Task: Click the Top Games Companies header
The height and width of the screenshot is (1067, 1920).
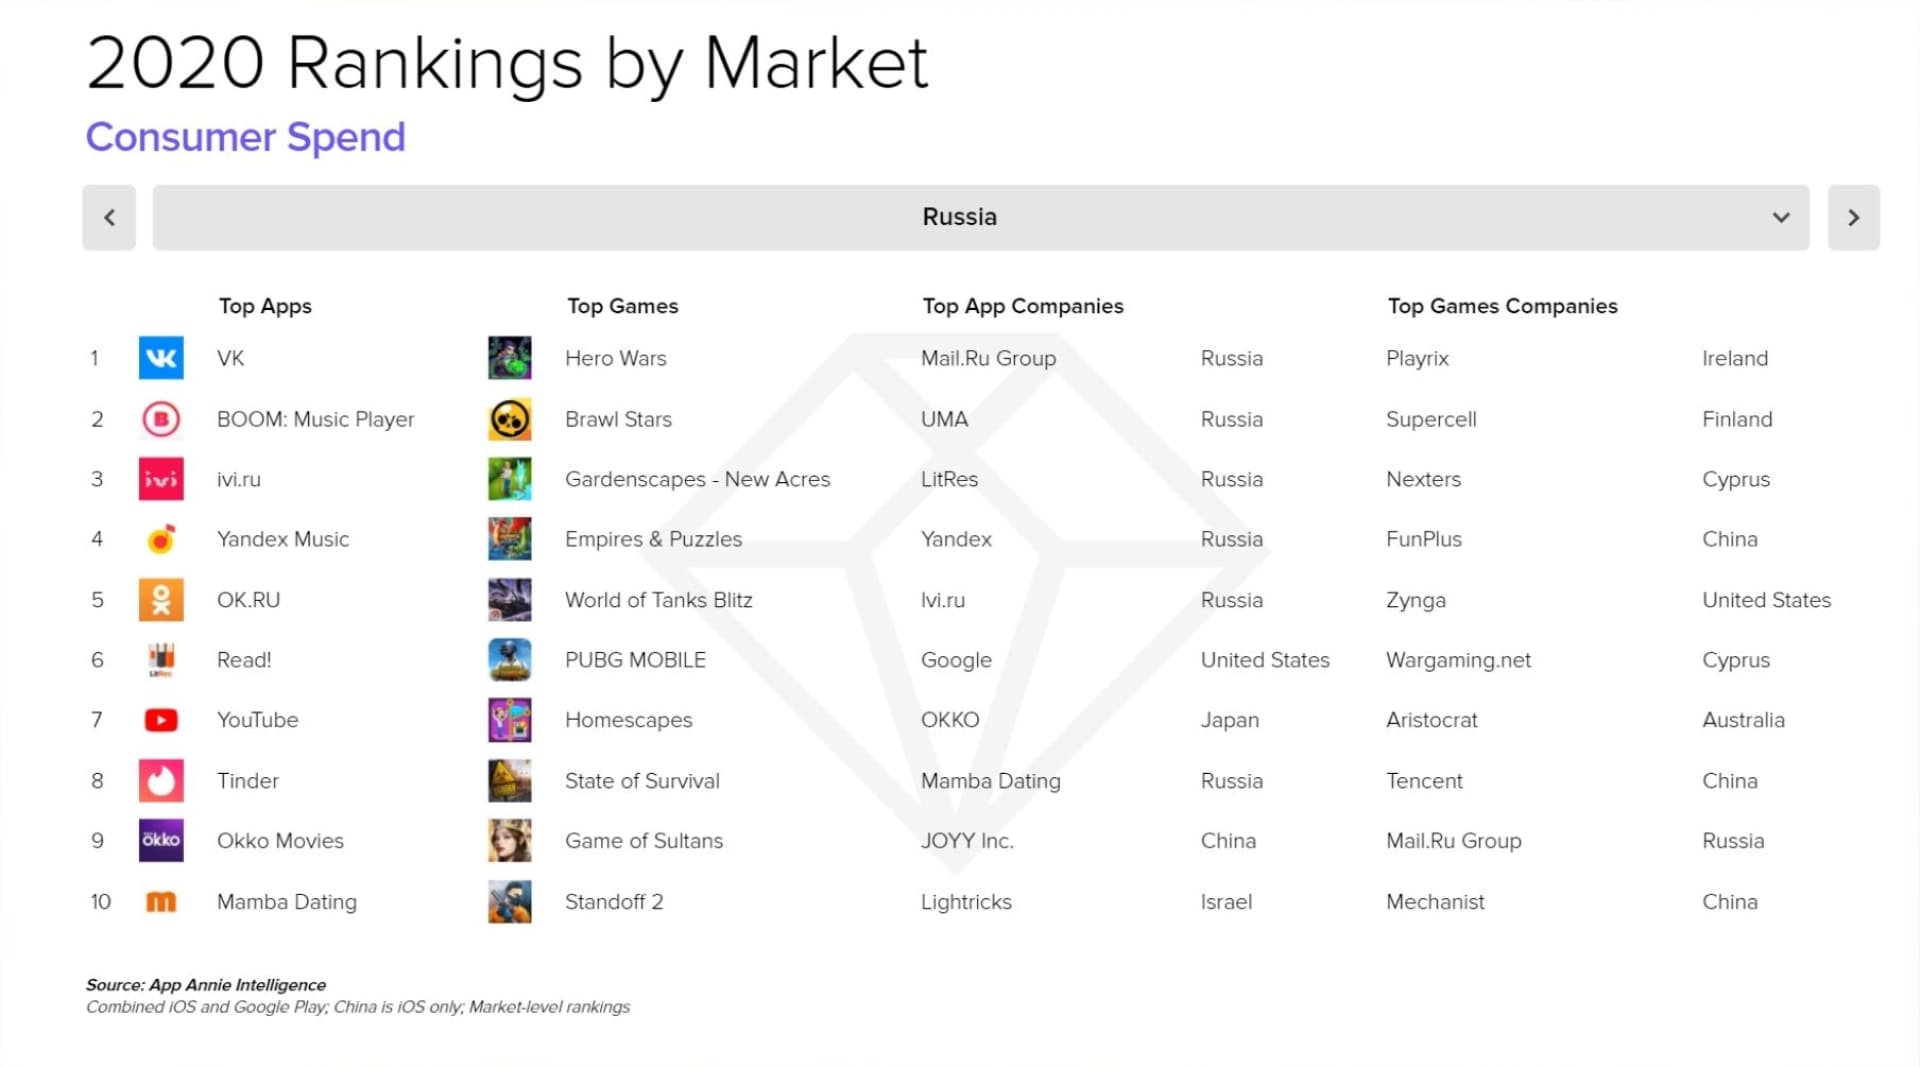Action: (1502, 306)
